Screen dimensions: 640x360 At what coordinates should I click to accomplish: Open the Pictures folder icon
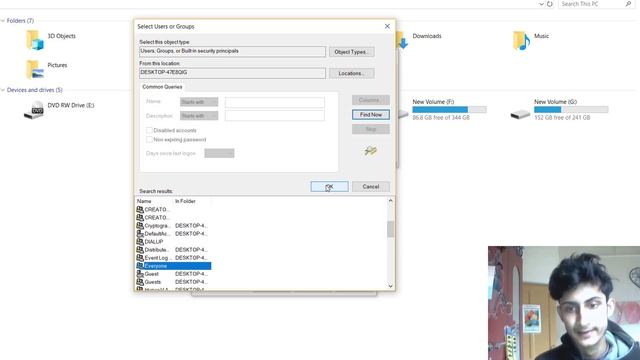click(35, 69)
